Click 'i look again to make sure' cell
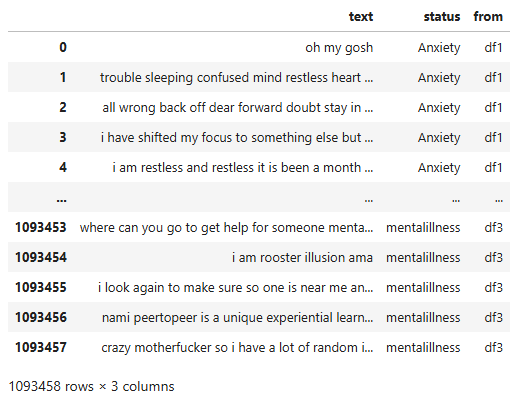The image size is (517, 397). pos(236,288)
